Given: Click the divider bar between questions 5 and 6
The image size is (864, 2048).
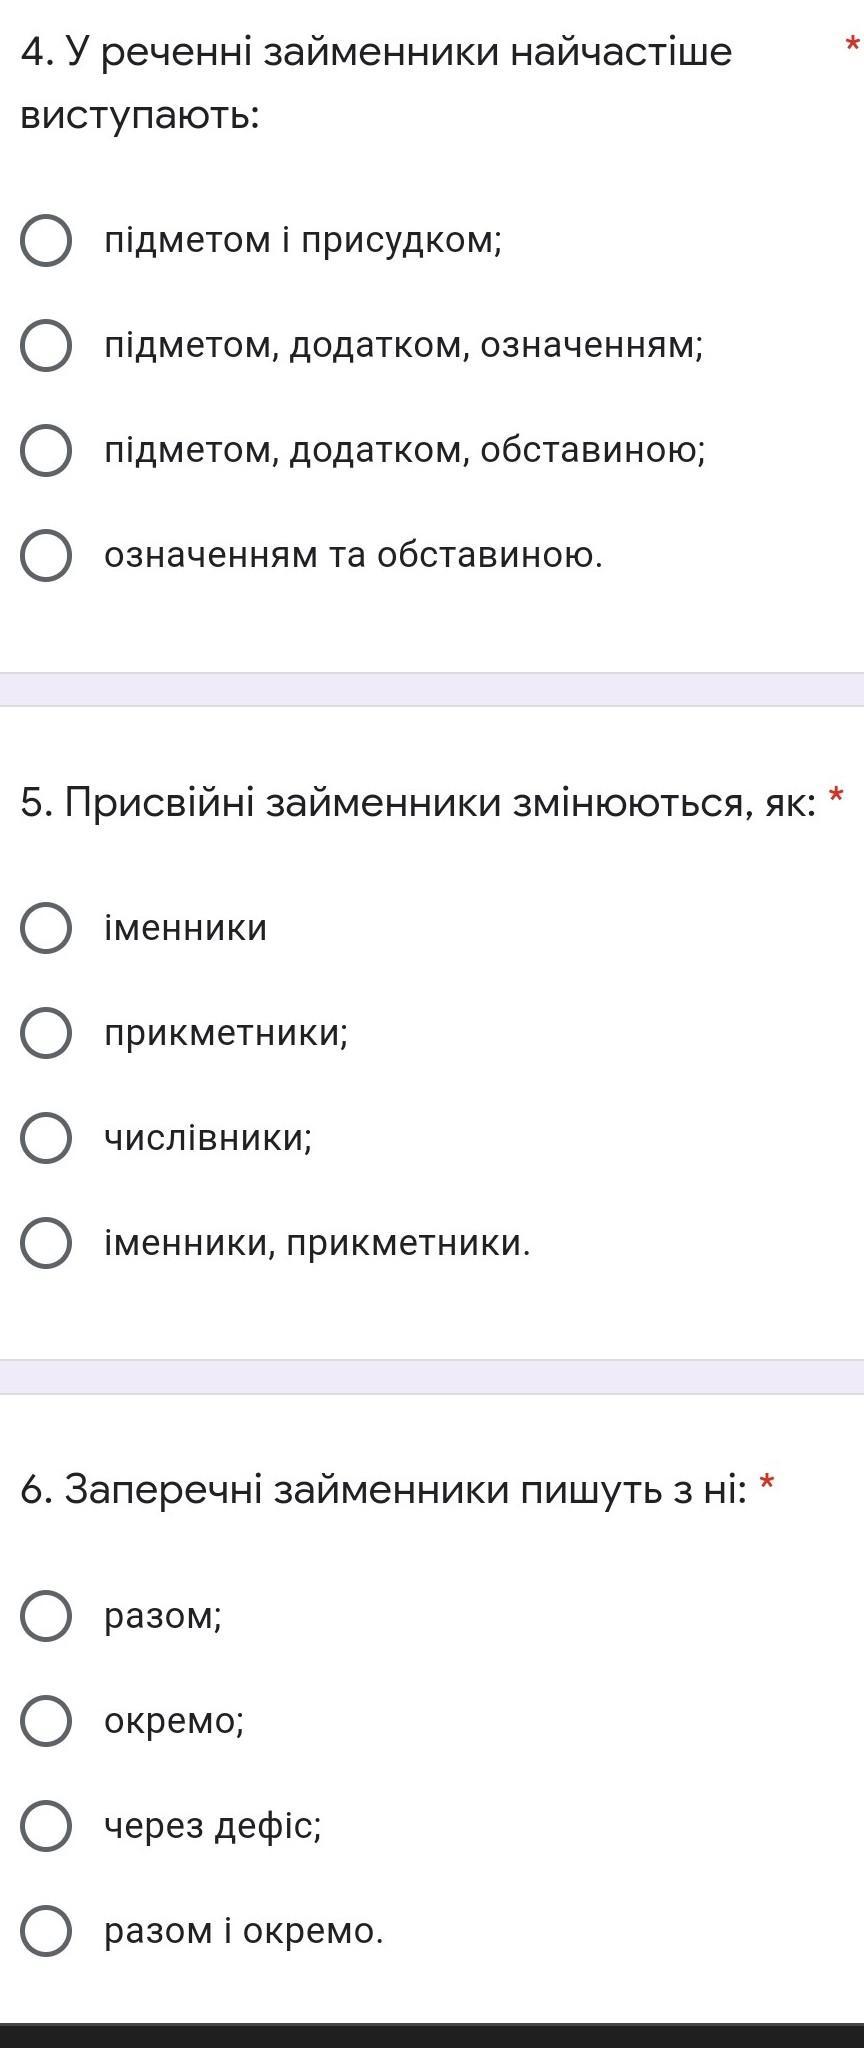Looking at the screenshot, I should coord(432,1377).
